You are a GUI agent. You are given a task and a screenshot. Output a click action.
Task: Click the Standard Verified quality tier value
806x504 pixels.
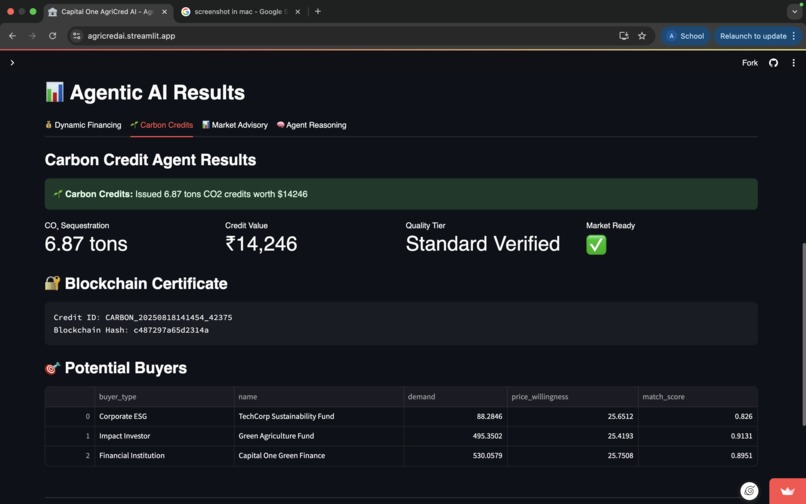click(x=483, y=244)
